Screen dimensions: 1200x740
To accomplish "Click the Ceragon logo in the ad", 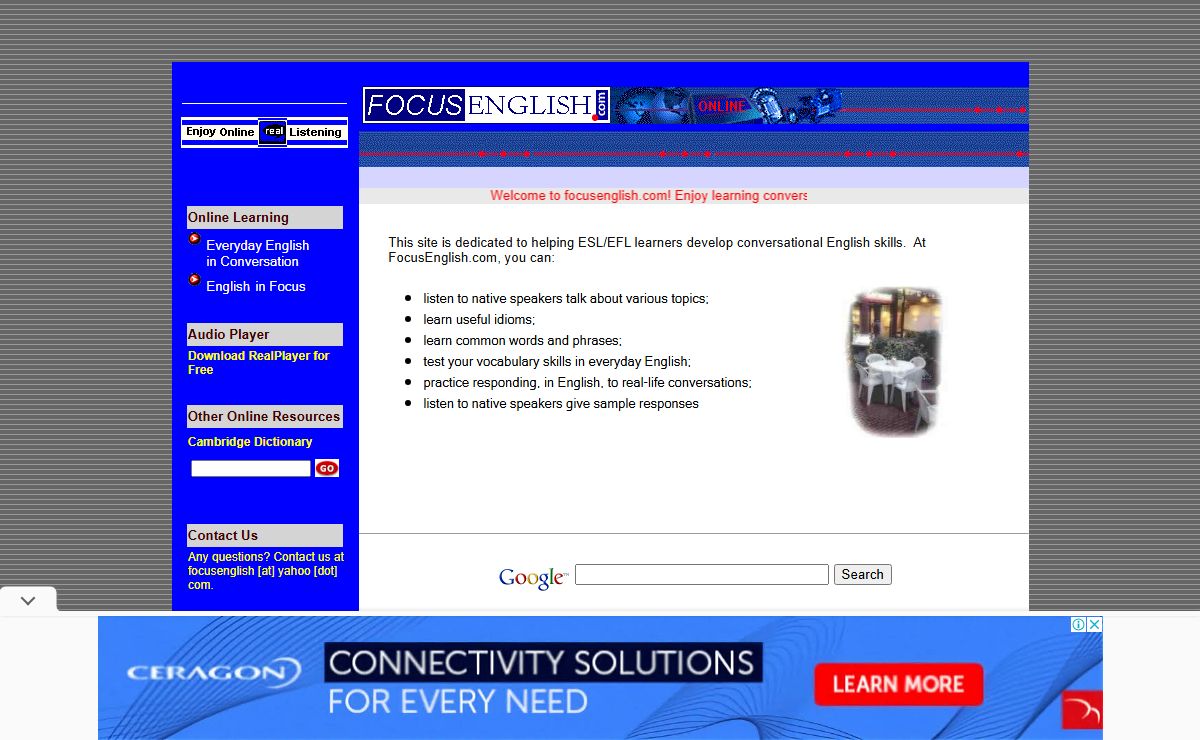I will pyautogui.click(x=214, y=673).
